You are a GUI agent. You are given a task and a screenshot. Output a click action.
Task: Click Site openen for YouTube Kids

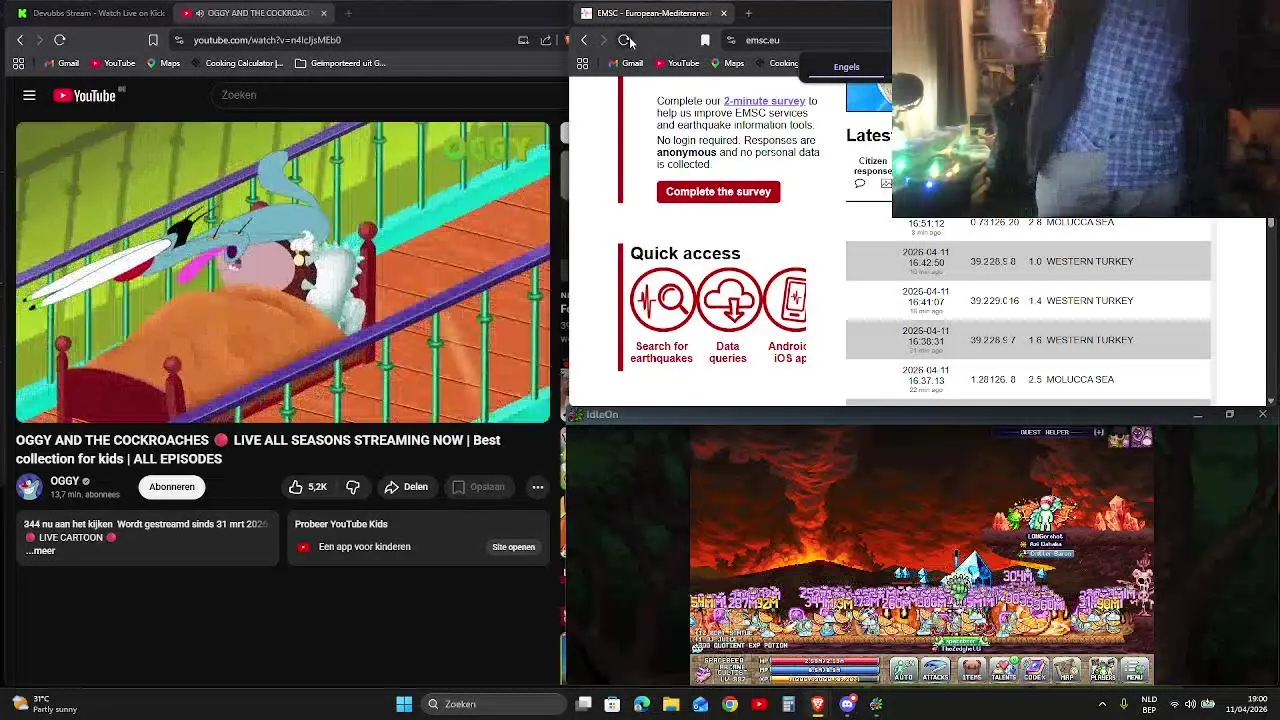(513, 547)
